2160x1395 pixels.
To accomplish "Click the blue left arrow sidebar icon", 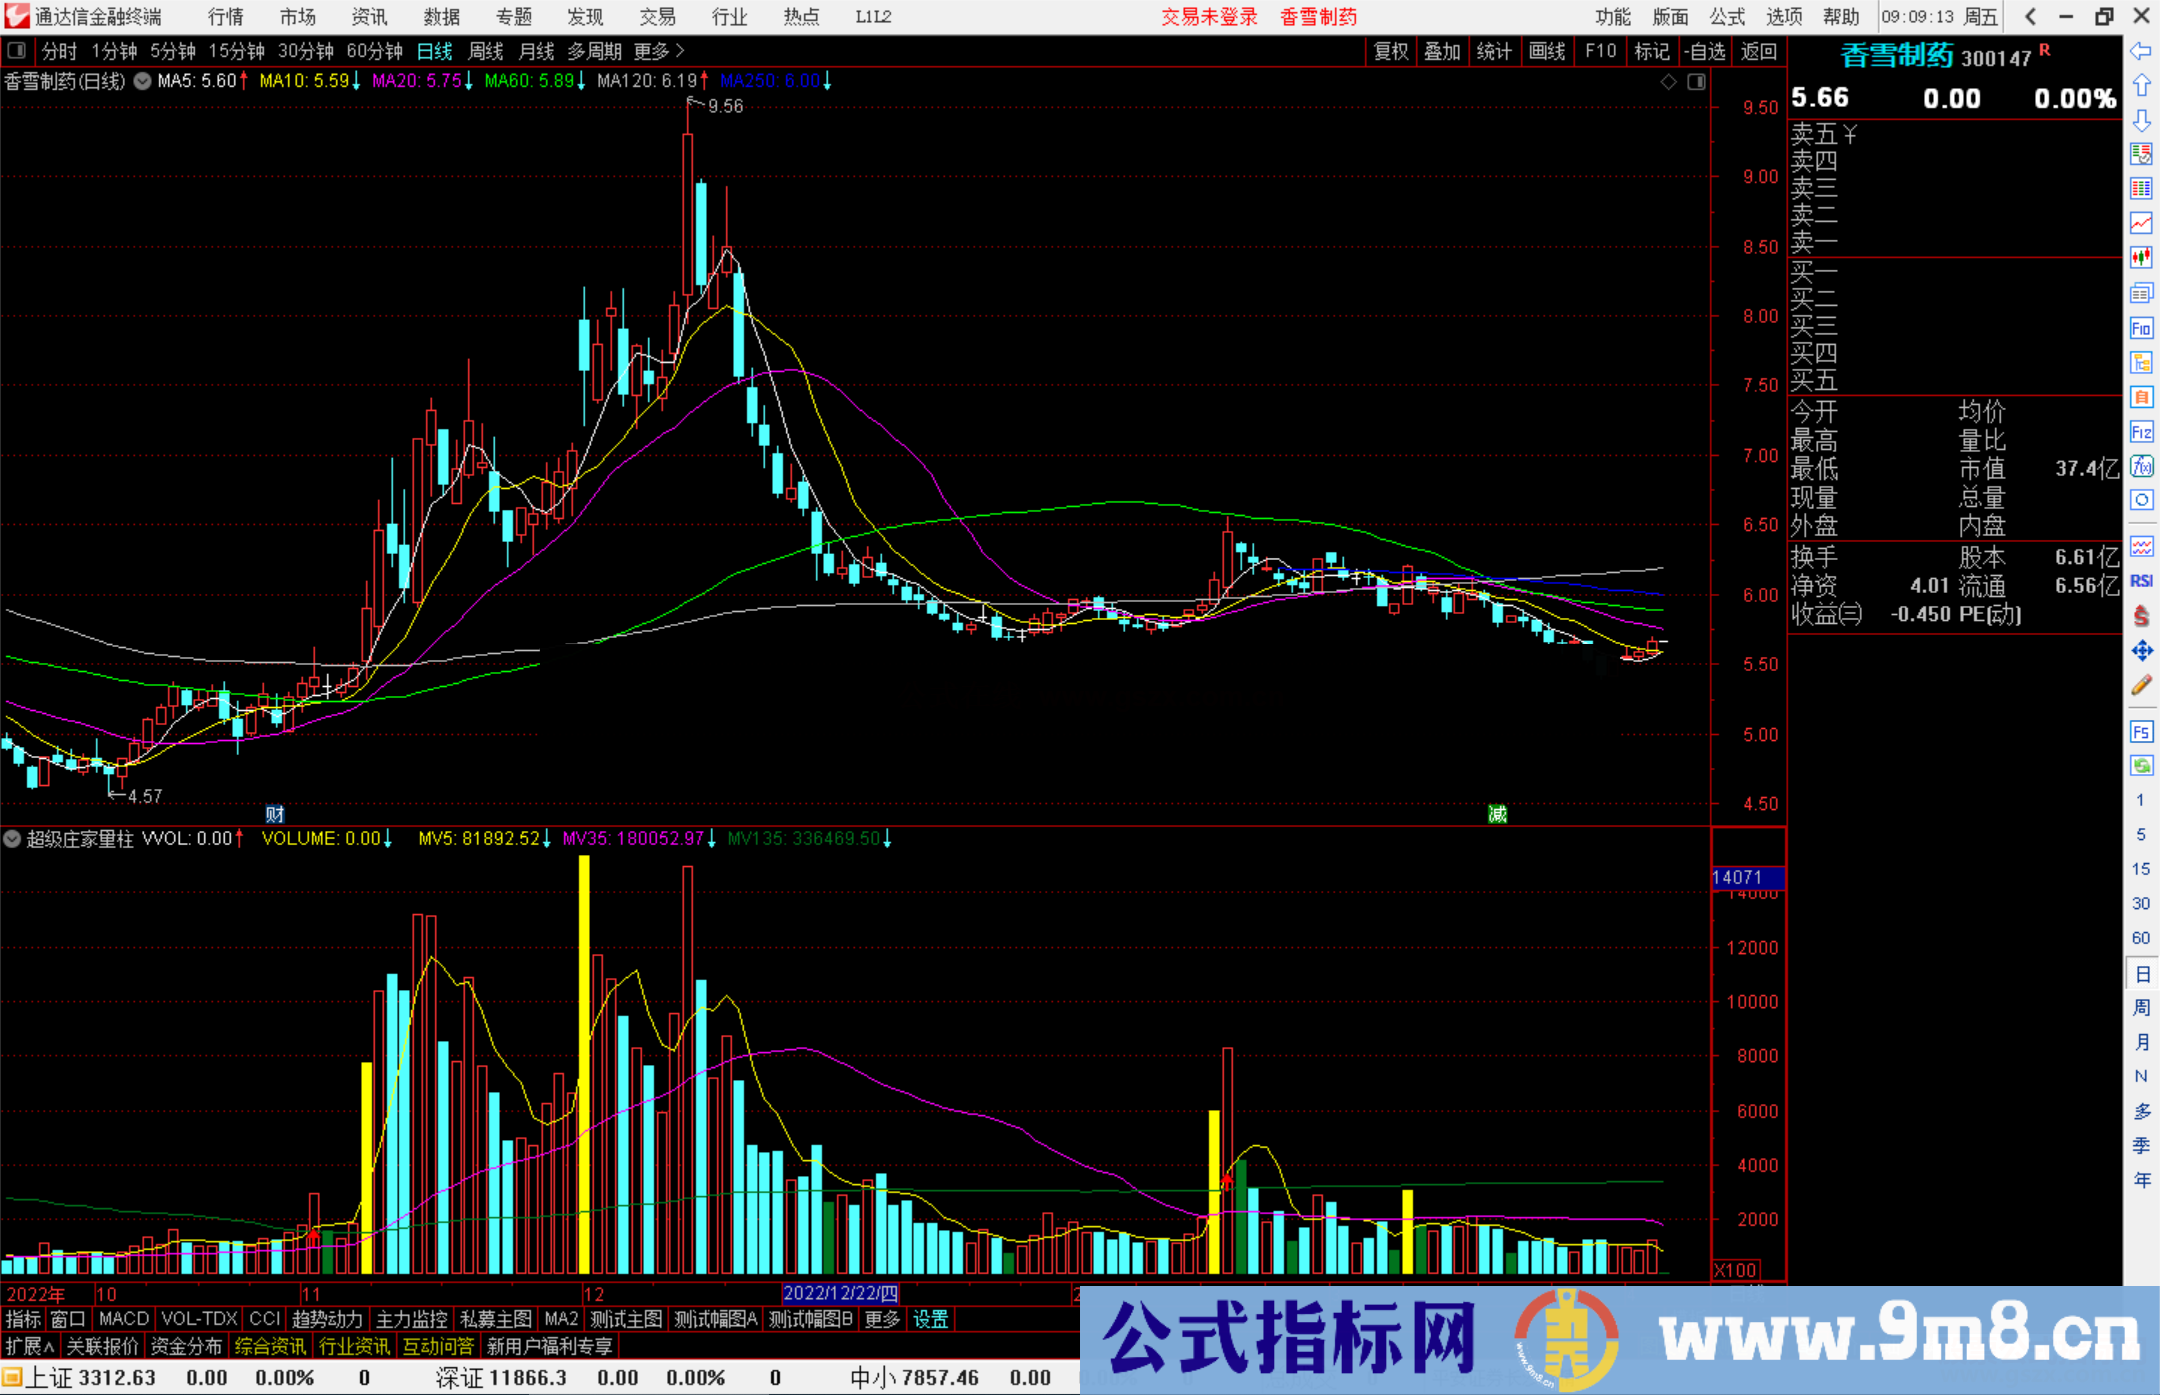I will [2141, 51].
